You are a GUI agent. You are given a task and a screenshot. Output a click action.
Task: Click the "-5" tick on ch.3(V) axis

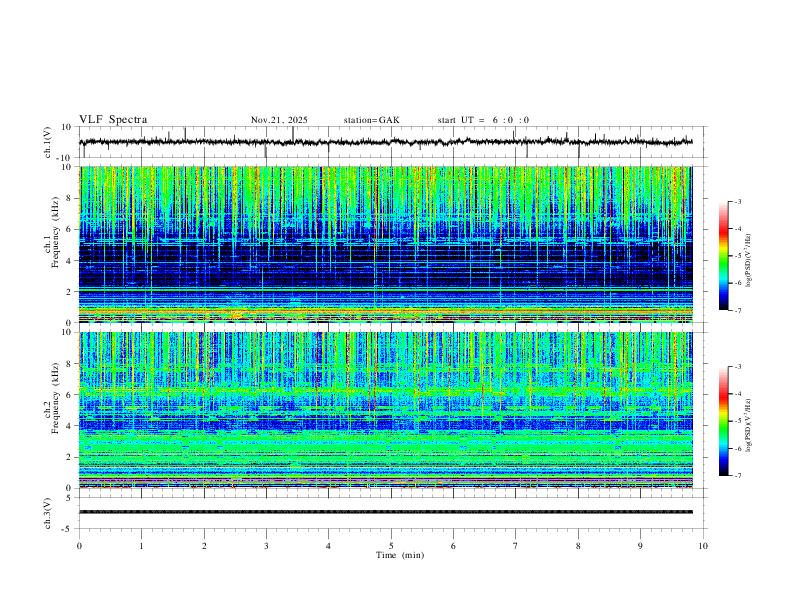click(x=68, y=529)
